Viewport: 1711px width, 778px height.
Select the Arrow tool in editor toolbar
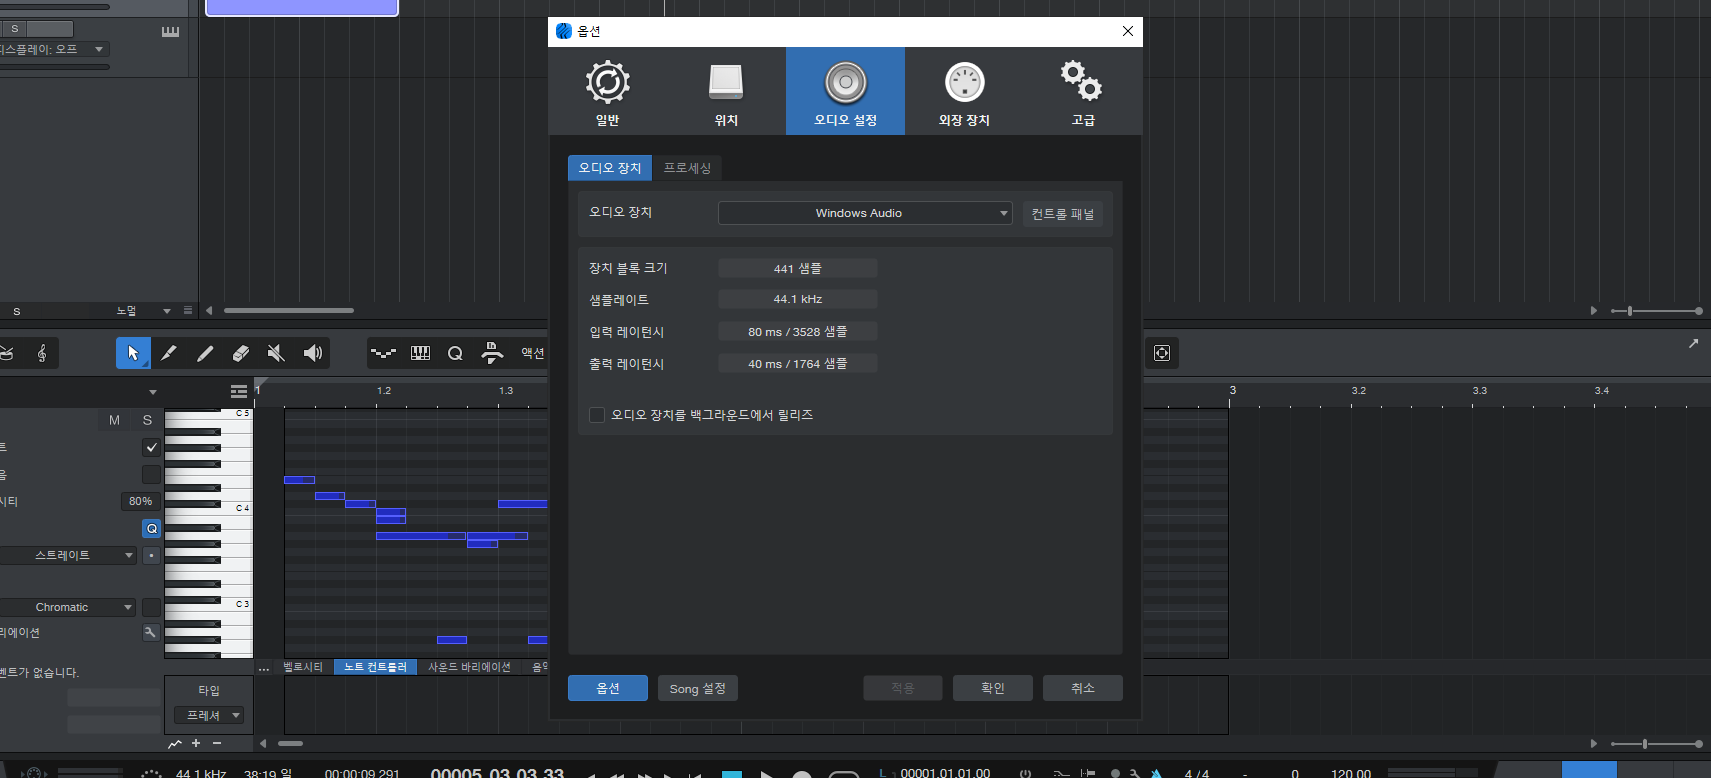pos(133,353)
